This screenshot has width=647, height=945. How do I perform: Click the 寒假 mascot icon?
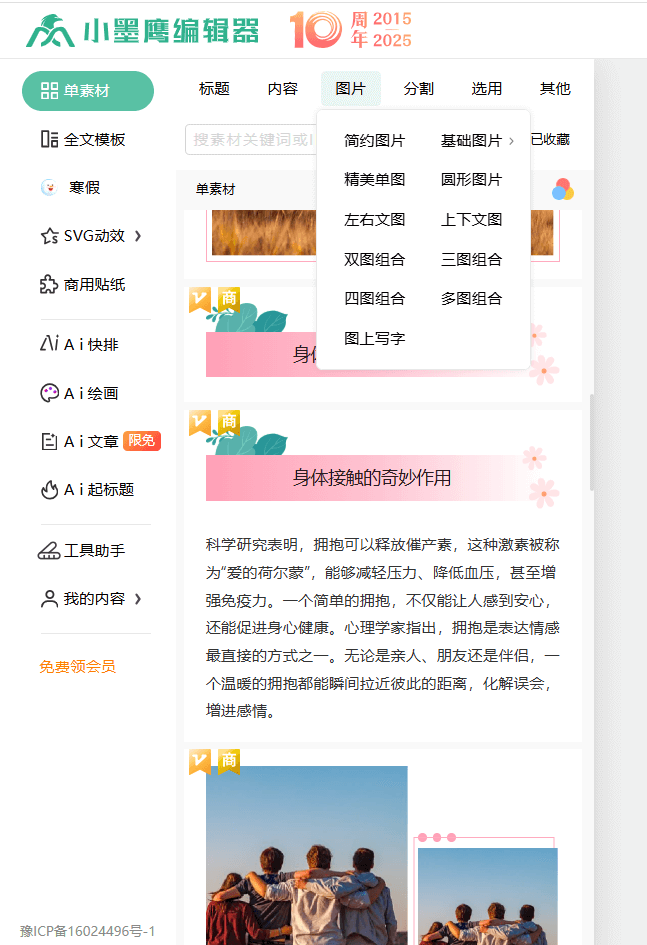point(48,187)
